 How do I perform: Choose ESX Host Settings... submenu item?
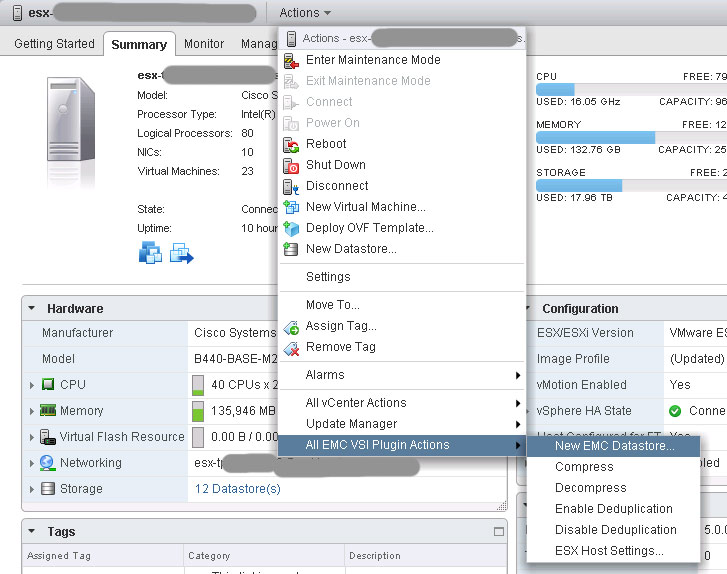[613, 551]
